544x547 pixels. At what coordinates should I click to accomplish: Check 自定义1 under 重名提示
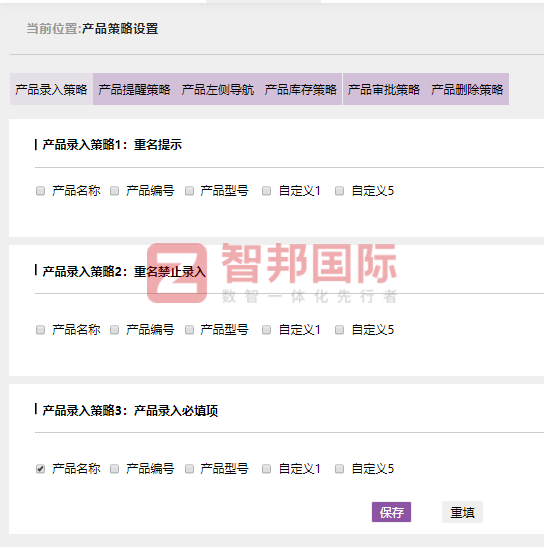coord(267,191)
